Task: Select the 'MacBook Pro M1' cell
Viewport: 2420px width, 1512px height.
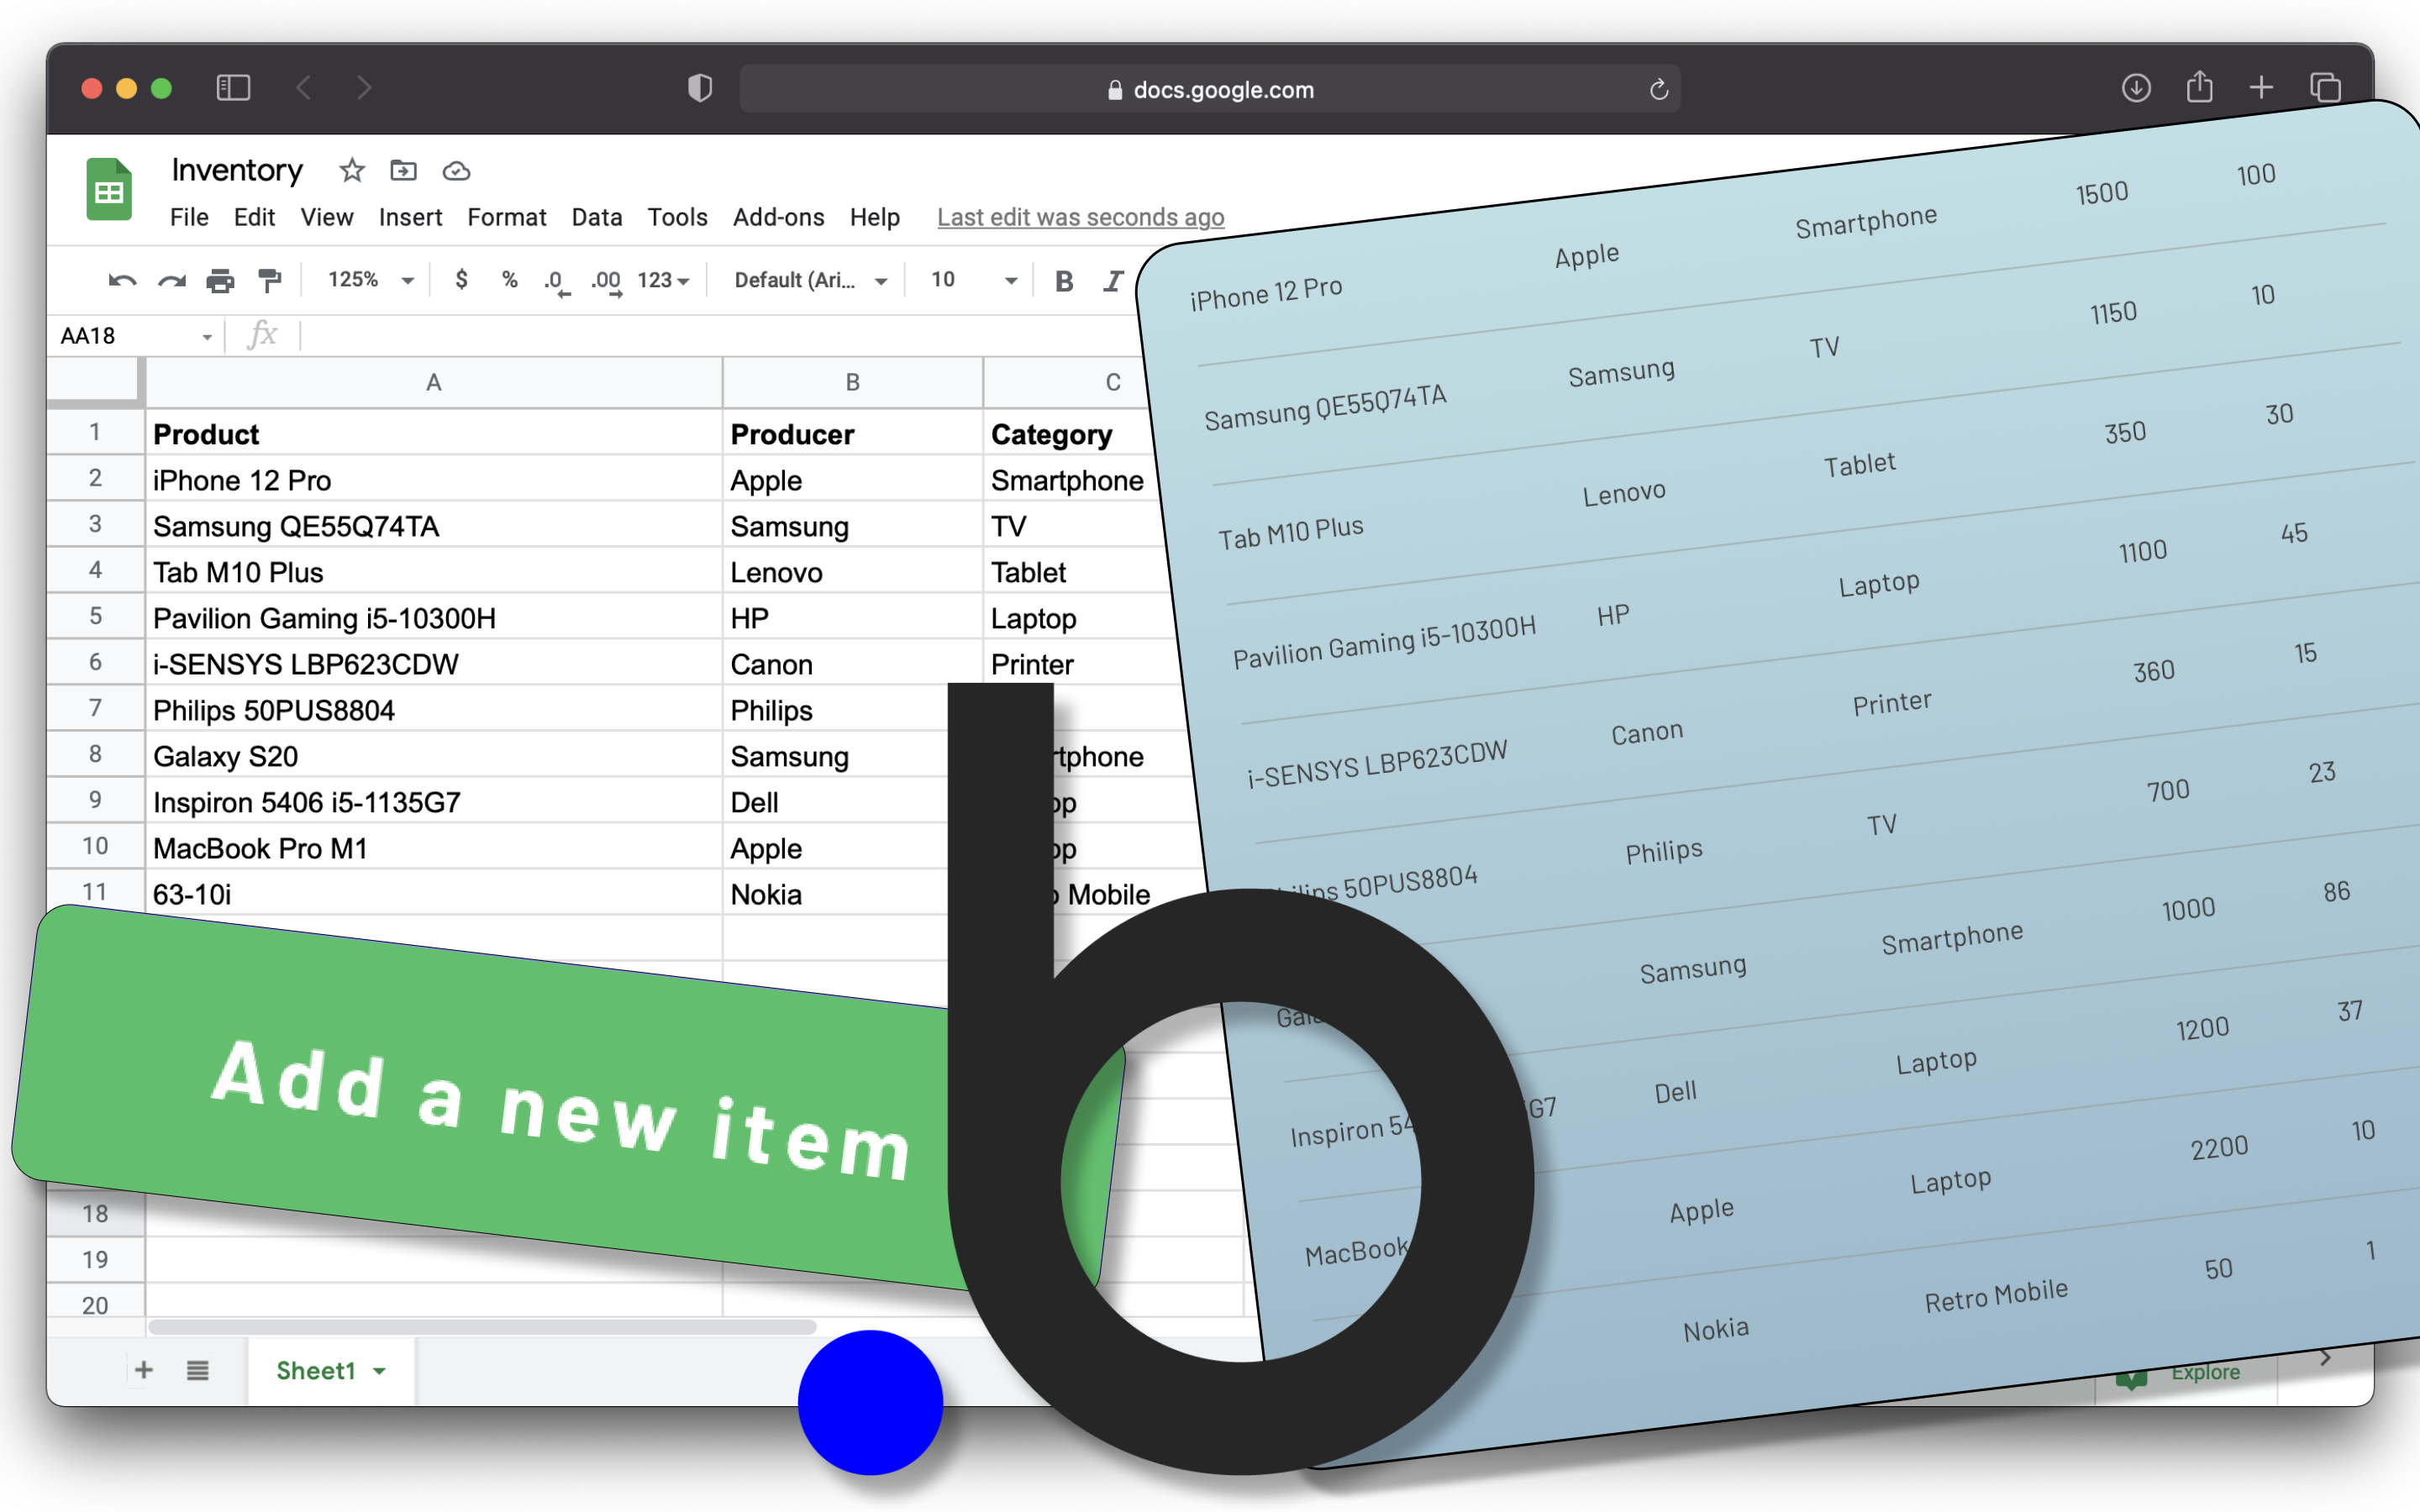Action: (433, 848)
